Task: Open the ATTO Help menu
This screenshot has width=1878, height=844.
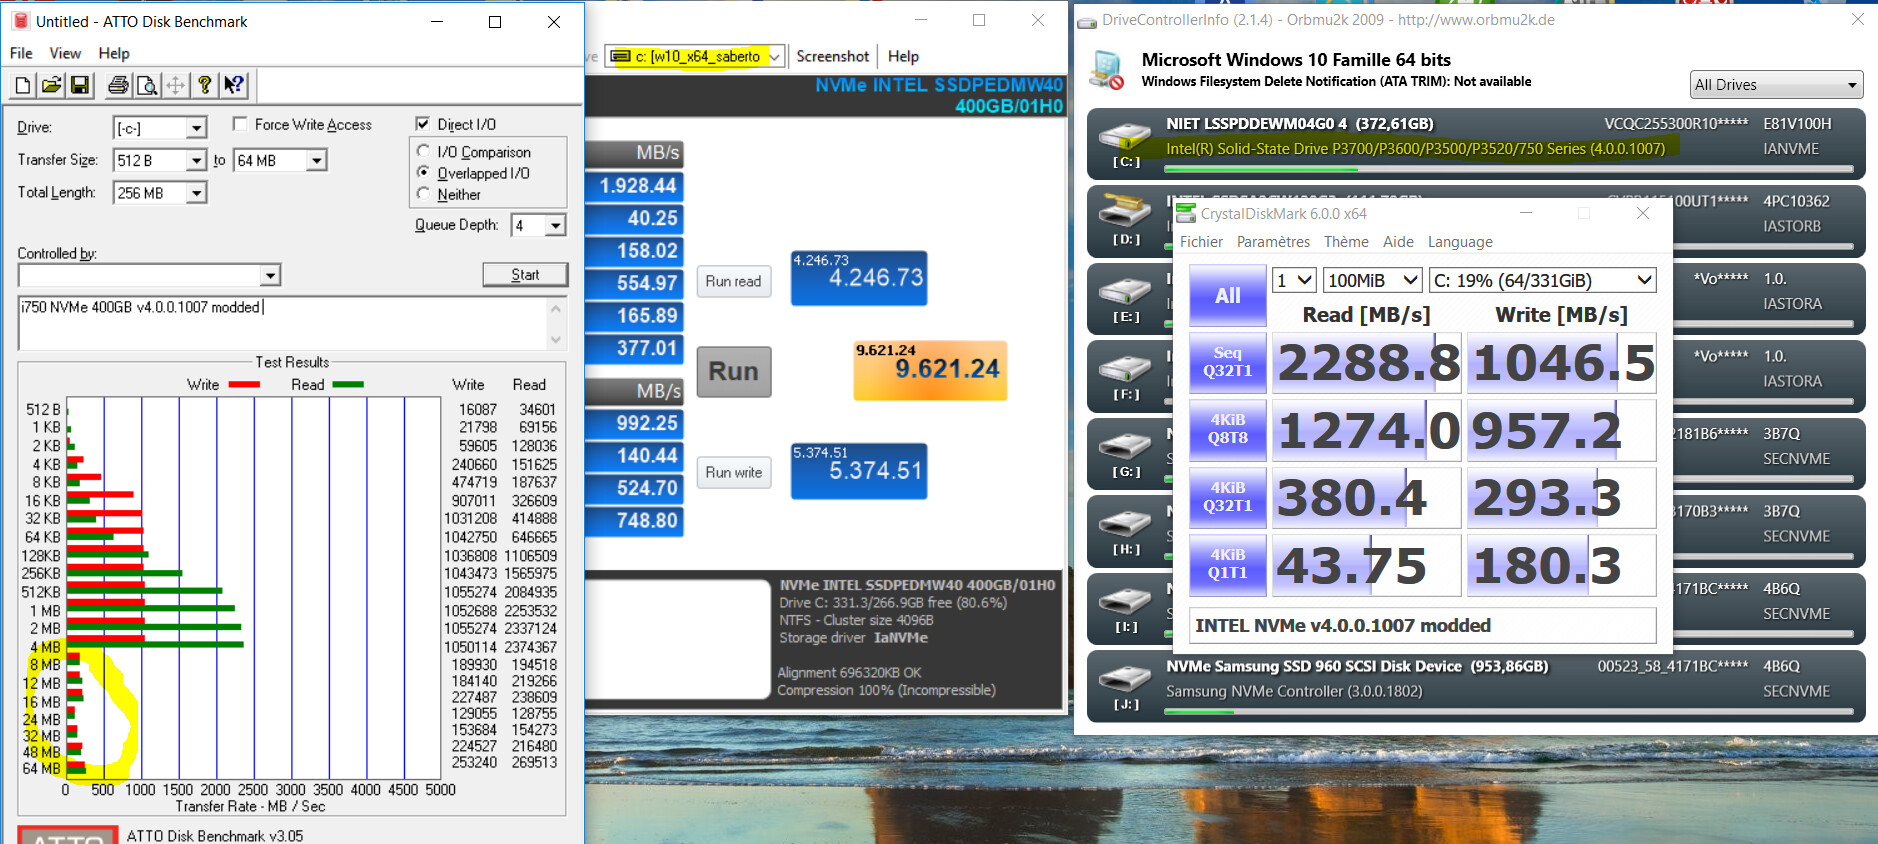Action: (x=114, y=53)
